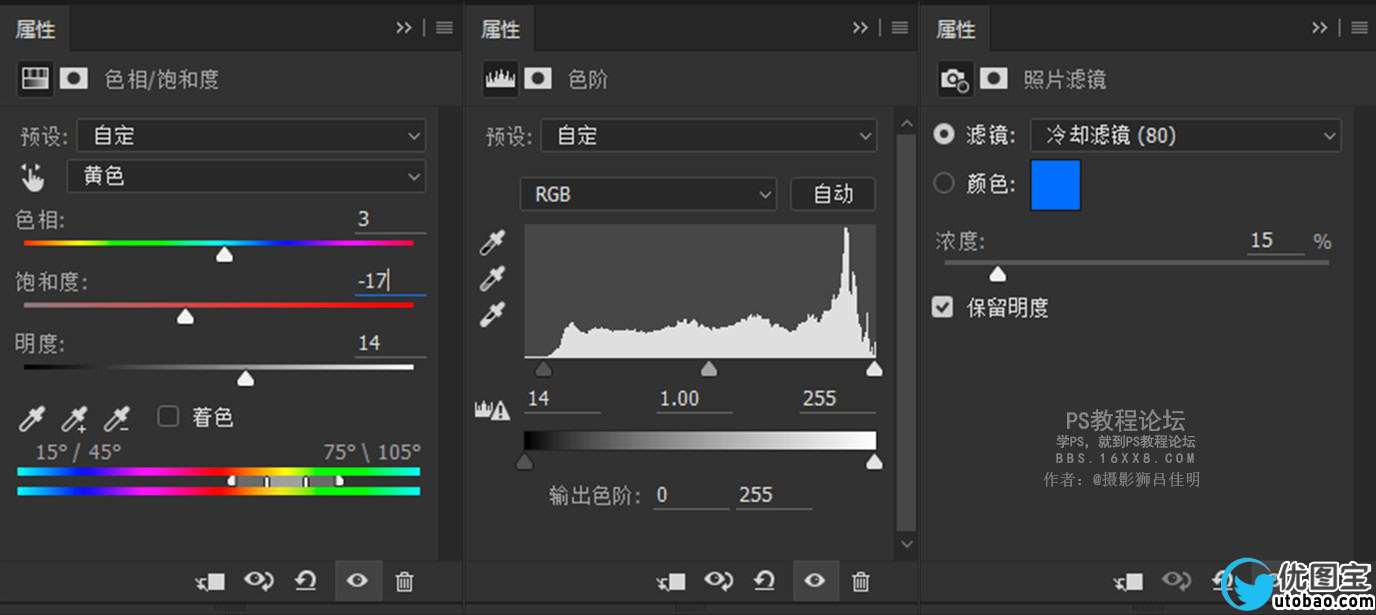Click the clip to layer icon in Levels panel
Viewport: 1376px width, 615px height.
click(671, 581)
